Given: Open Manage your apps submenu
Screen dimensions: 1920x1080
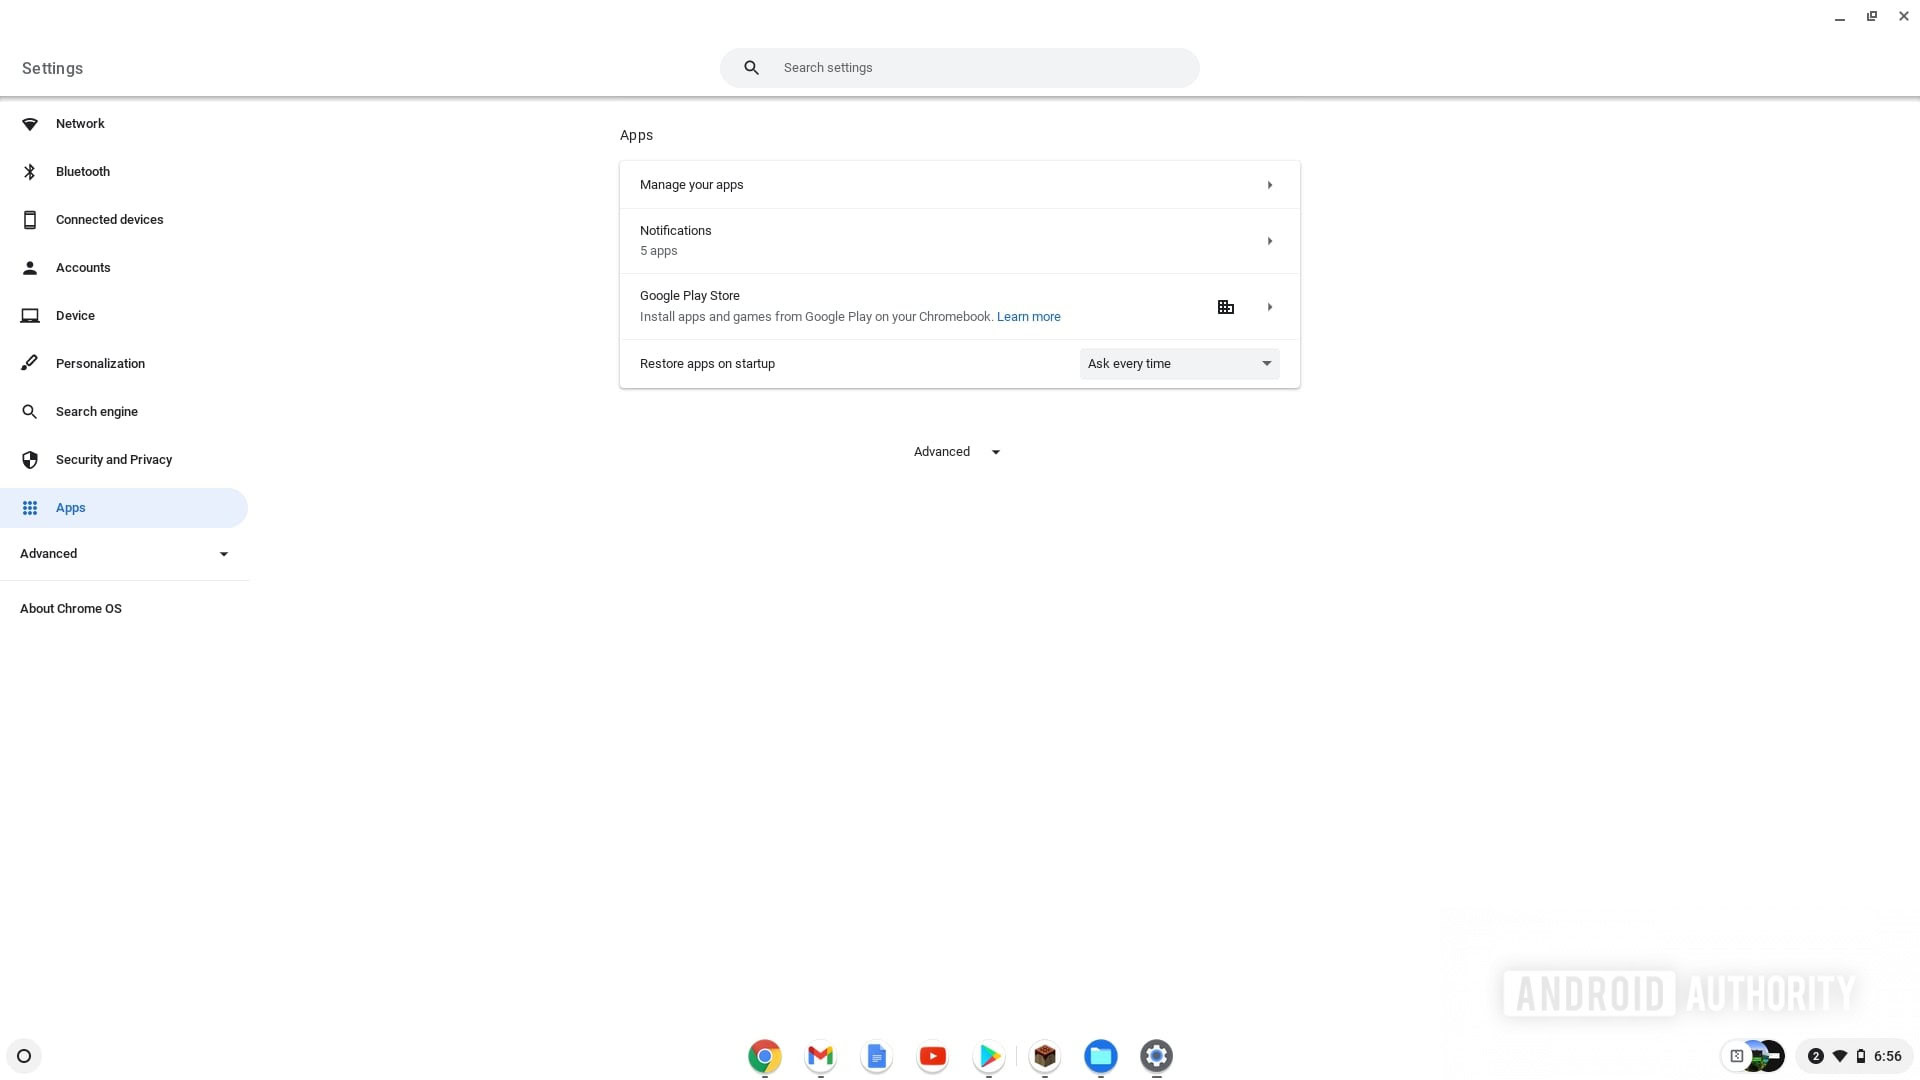Looking at the screenshot, I should pos(1269,185).
